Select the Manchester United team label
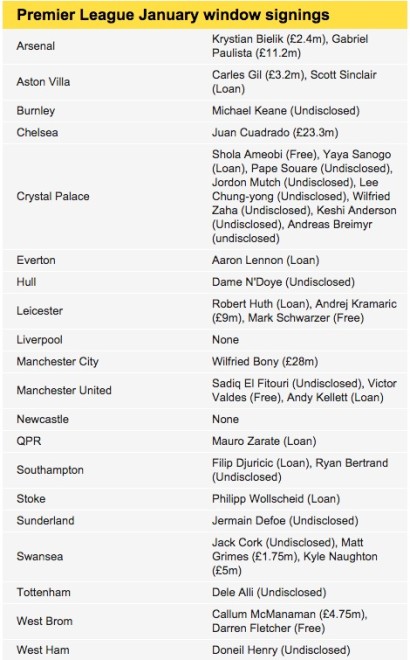The height and width of the screenshot is (660, 410). 64,390
